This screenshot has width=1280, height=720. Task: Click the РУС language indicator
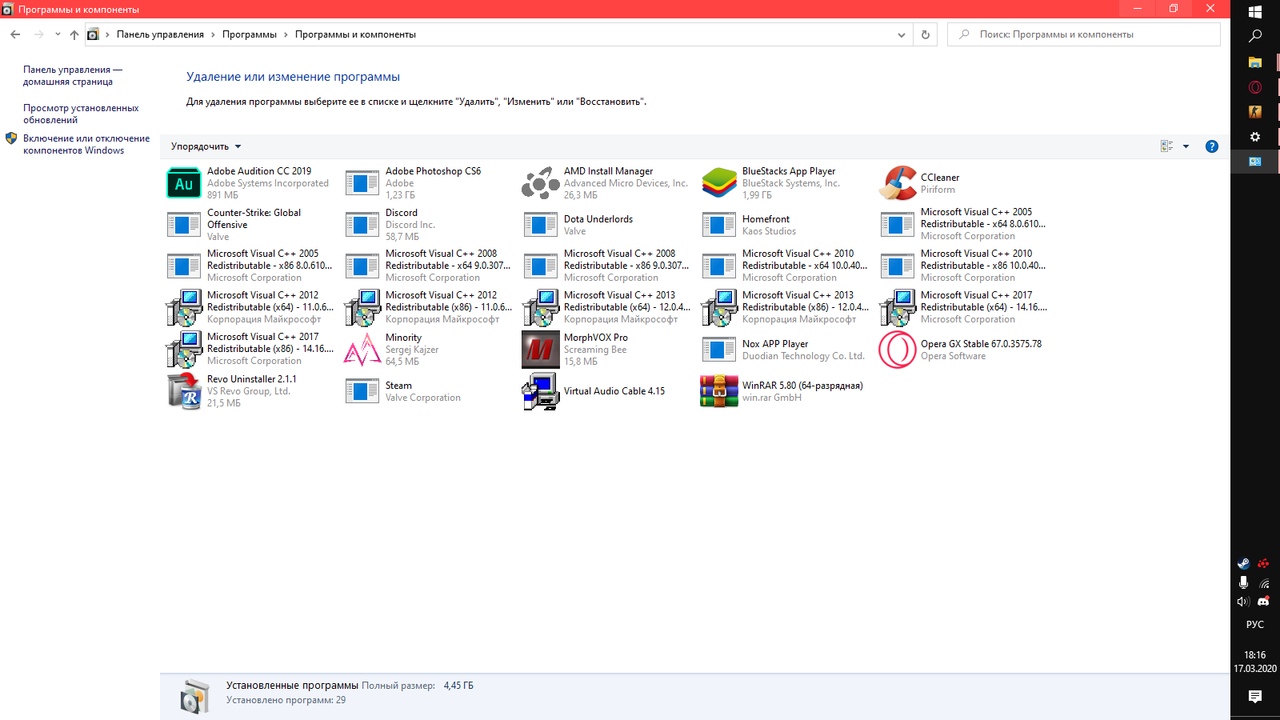tap(1255, 624)
